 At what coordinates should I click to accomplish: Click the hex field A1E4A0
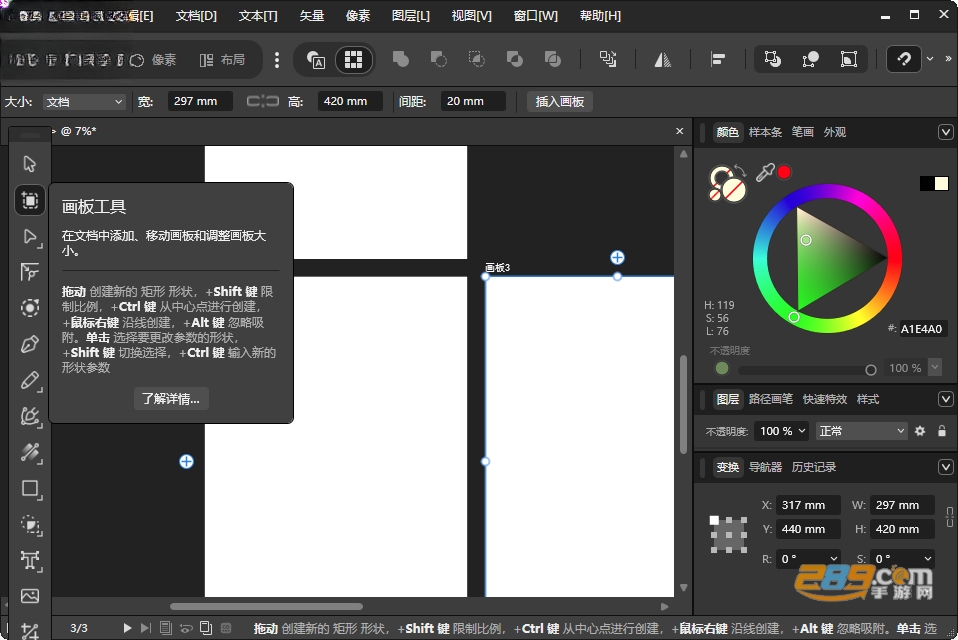(921, 329)
